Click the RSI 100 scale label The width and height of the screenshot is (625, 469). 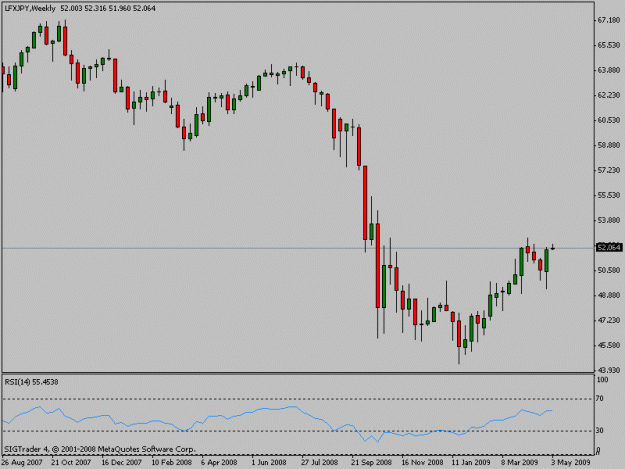click(602, 380)
